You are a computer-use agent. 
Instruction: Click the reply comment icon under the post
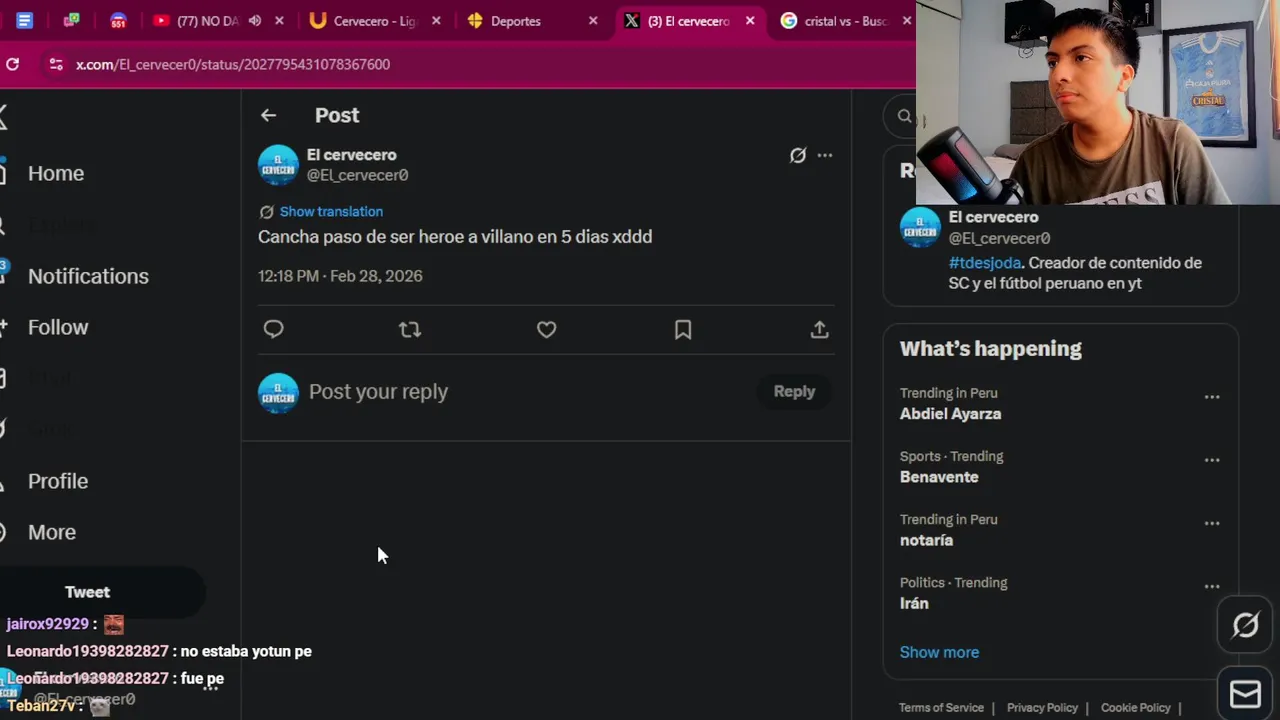point(273,329)
